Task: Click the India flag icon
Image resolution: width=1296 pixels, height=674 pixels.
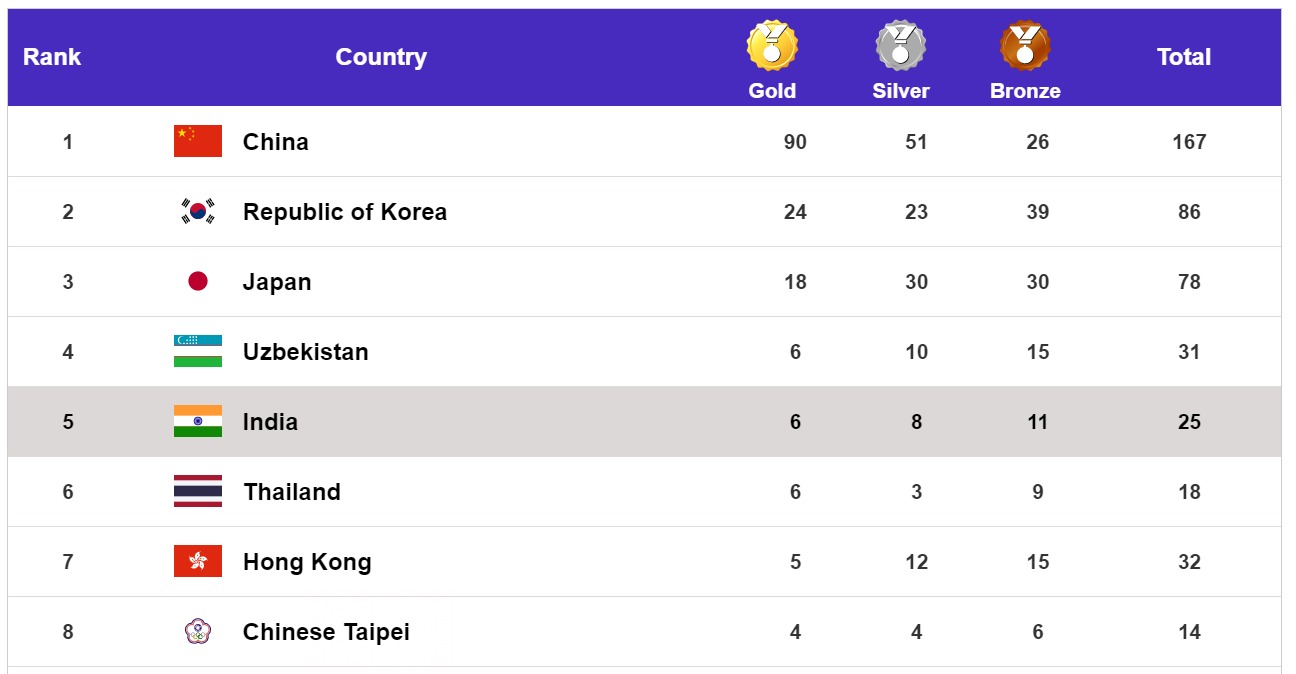Action: [198, 422]
